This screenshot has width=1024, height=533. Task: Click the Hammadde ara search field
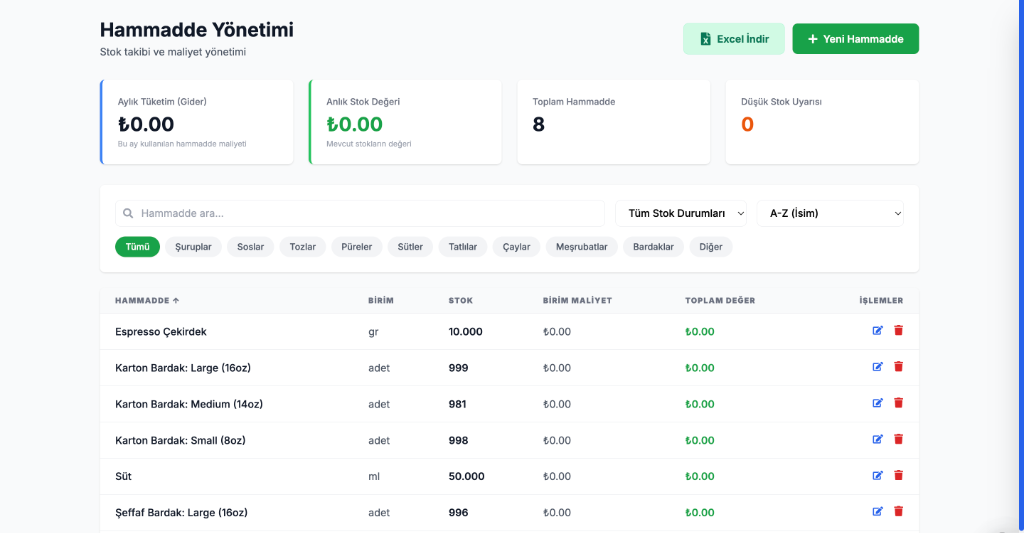(360, 213)
